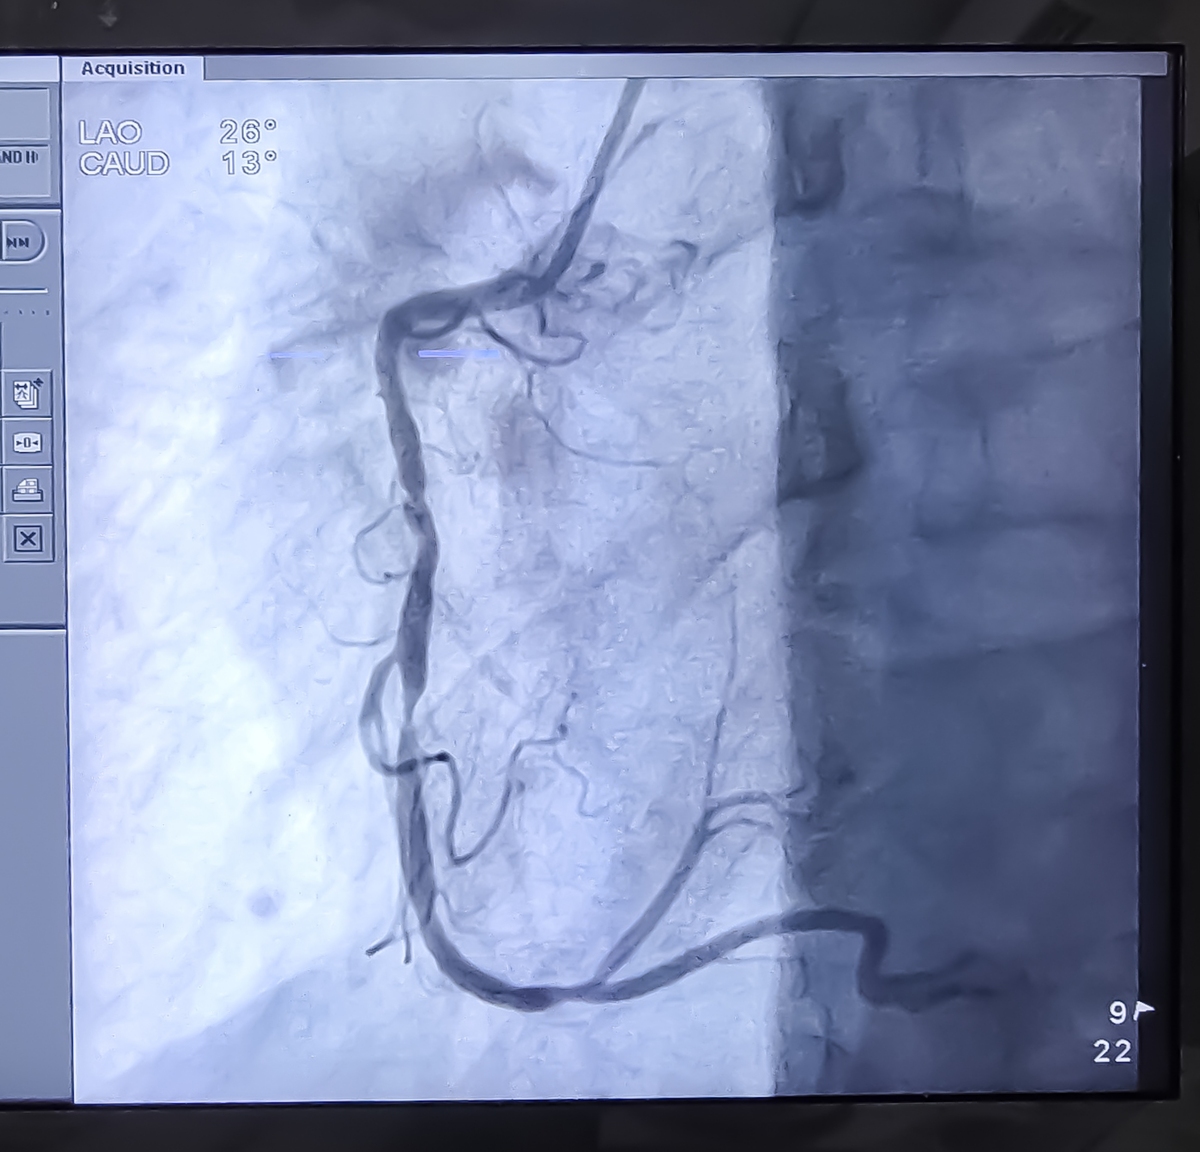The width and height of the screenshot is (1200, 1152).
Task: Click the run number 9 indicator
Action: 1118,1013
